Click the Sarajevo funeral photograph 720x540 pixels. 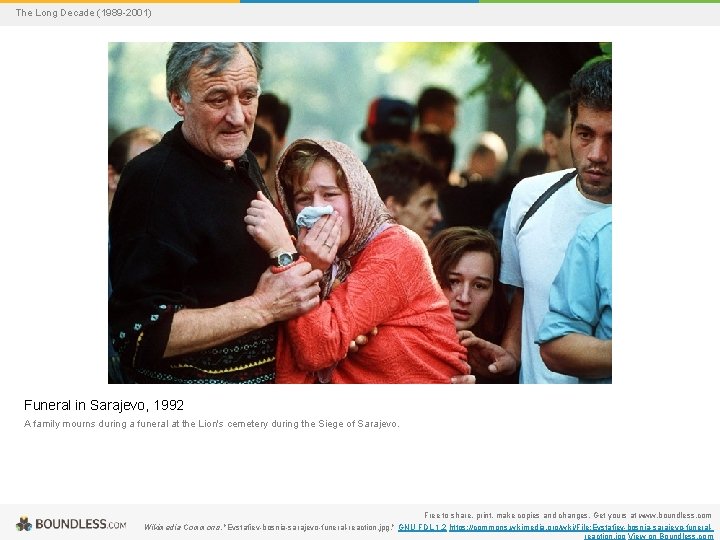pyautogui.click(x=360, y=213)
